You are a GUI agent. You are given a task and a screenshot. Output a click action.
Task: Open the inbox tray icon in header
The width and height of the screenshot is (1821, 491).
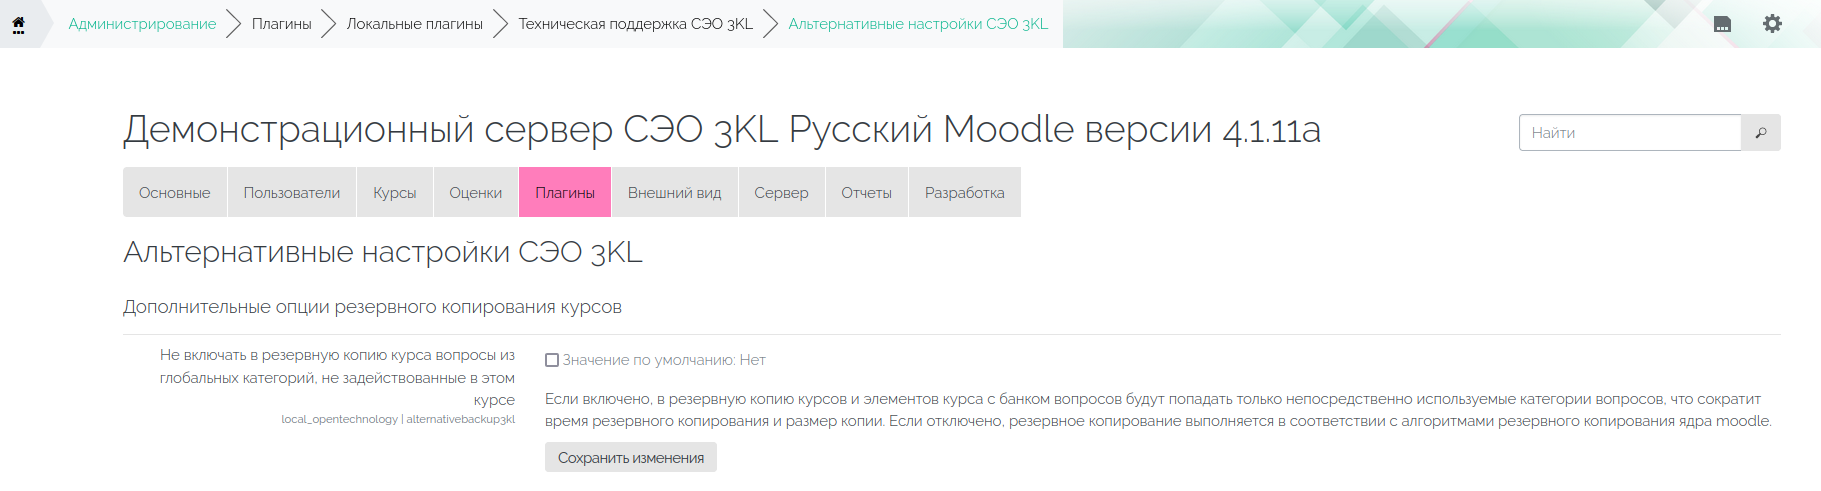pos(1722,24)
